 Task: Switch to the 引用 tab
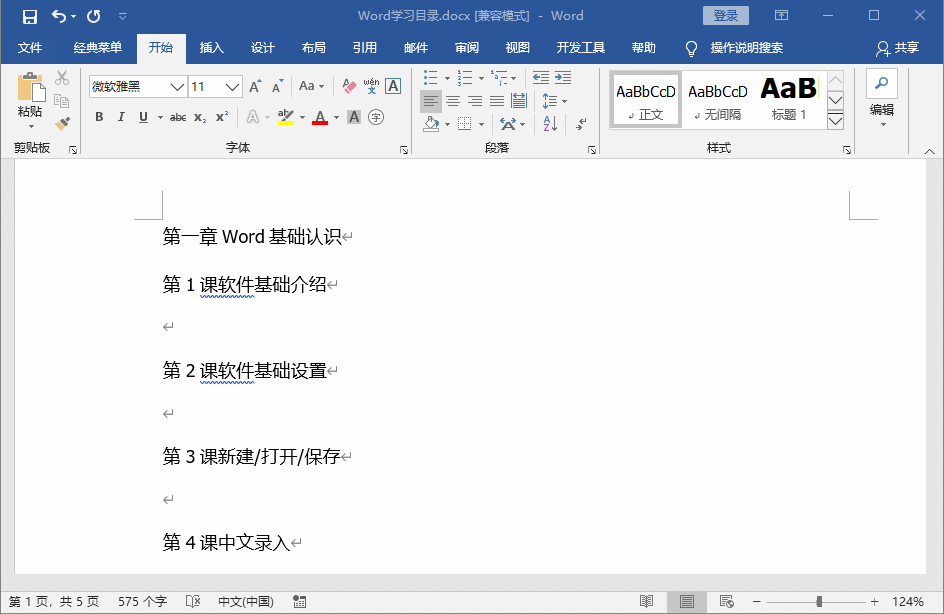(364, 48)
